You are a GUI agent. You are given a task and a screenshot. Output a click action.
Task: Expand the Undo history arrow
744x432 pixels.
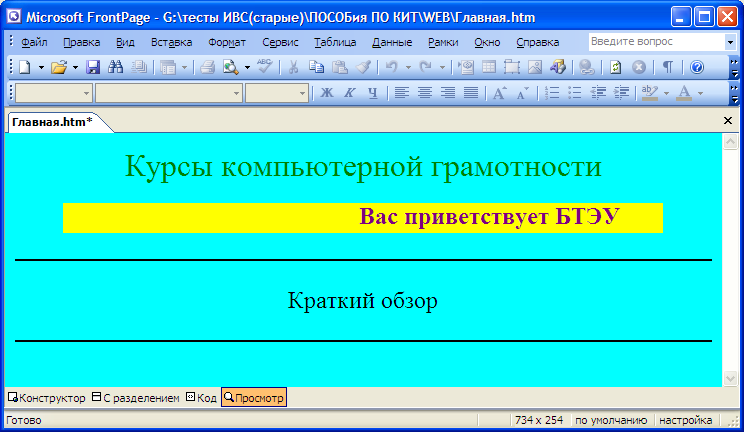point(408,68)
